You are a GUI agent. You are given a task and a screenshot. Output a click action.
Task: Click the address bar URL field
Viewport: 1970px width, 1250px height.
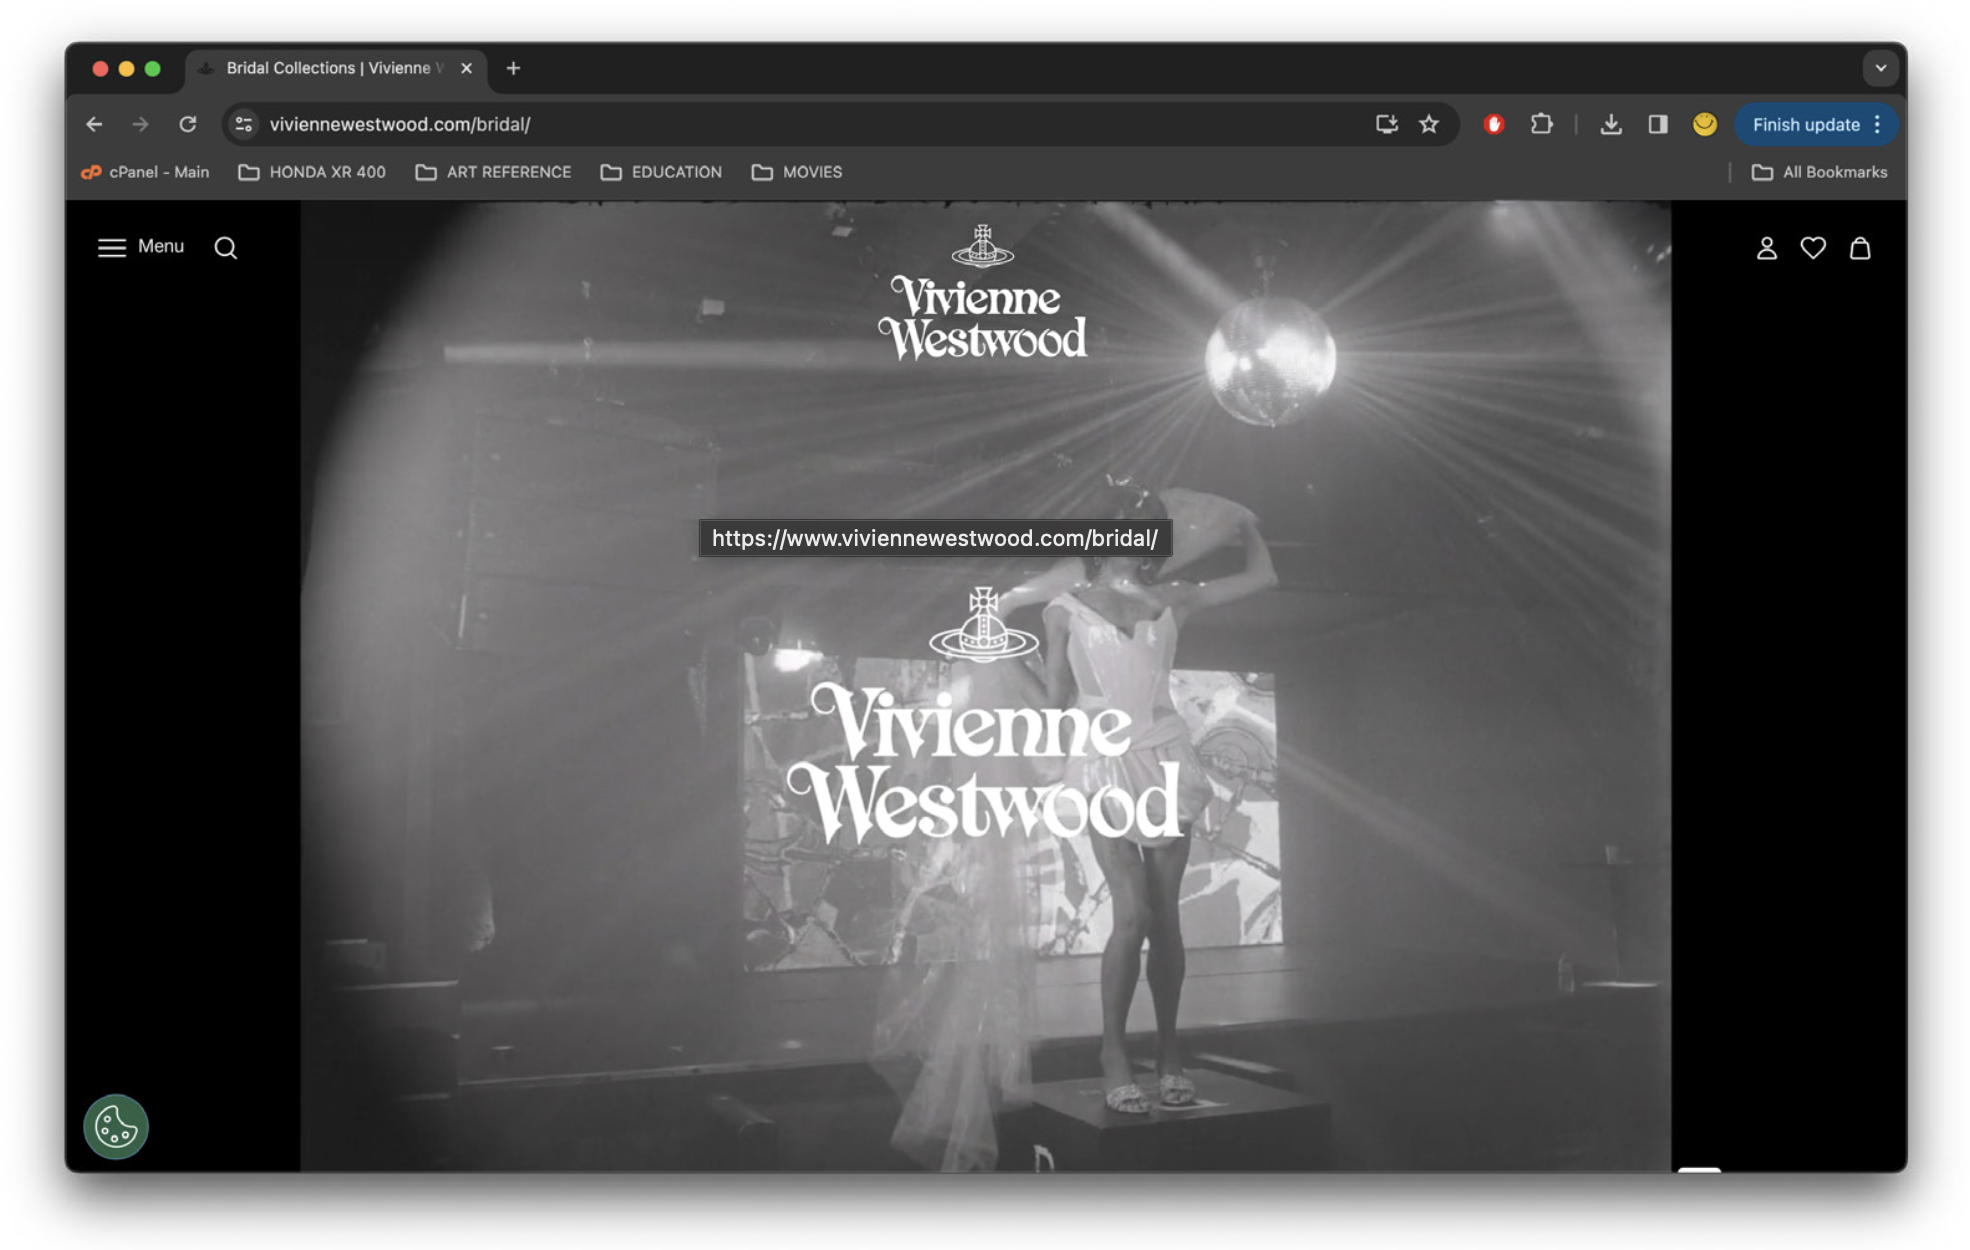800,124
